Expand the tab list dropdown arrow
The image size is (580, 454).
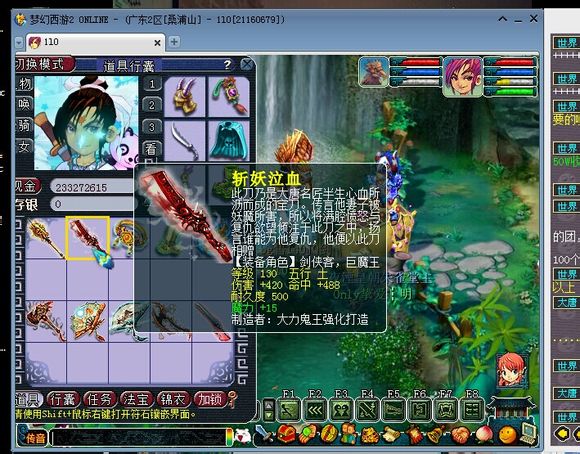(x=19, y=43)
